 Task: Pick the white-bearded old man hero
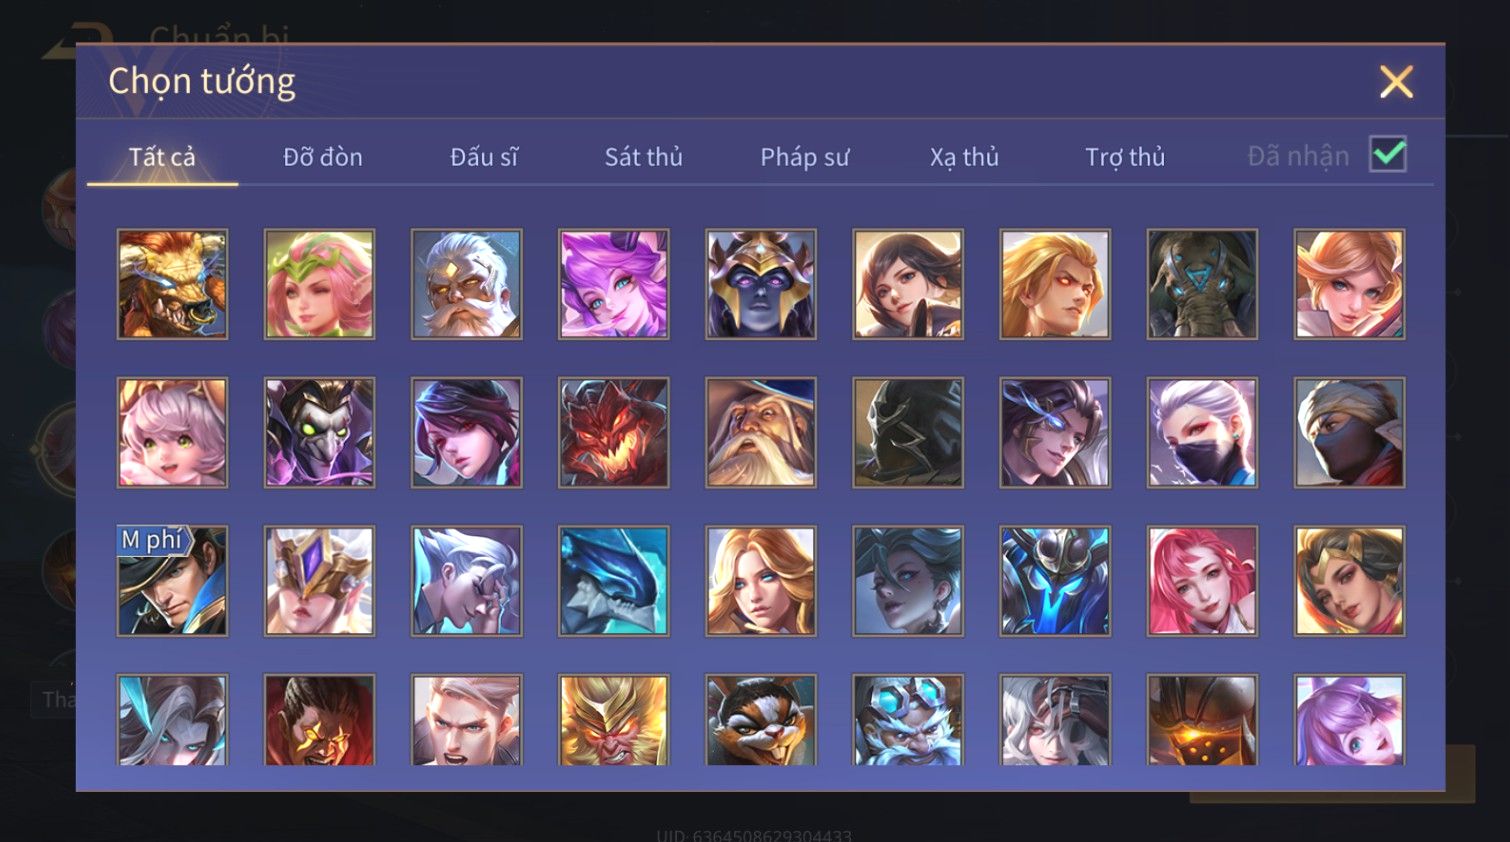(466, 284)
